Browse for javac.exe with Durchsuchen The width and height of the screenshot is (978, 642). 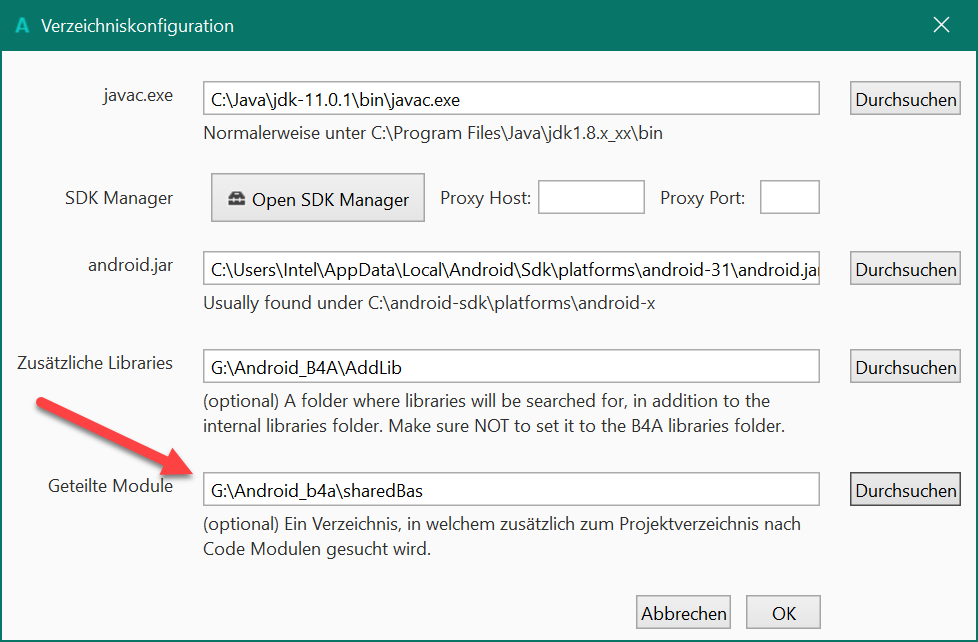click(906, 99)
